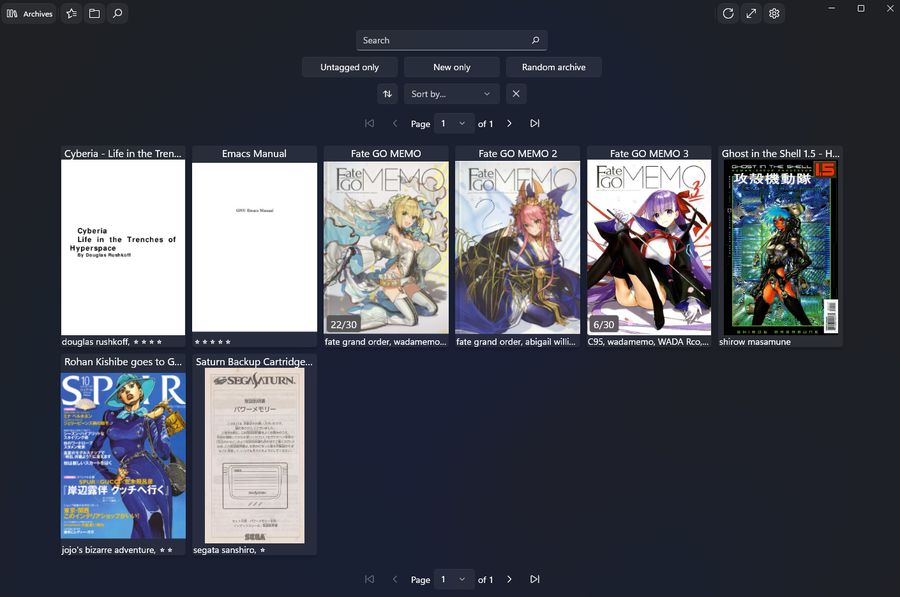900x597 pixels.
Task: Open settings with the gear icon
Action: pyautogui.click(x=774, y=13)
